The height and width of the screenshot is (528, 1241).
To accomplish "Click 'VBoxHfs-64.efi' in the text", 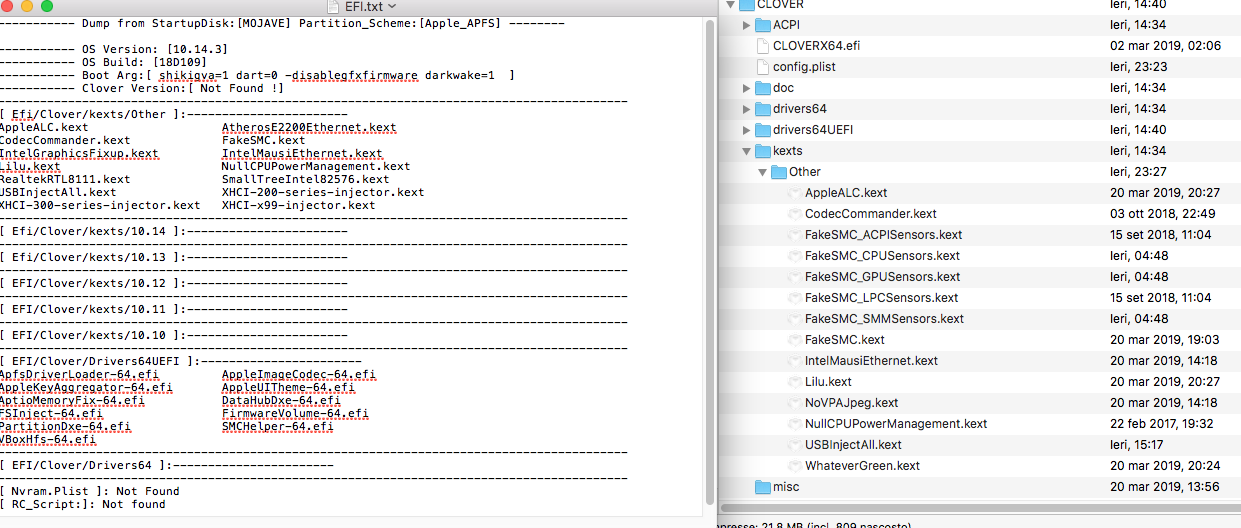I will 48,439.
